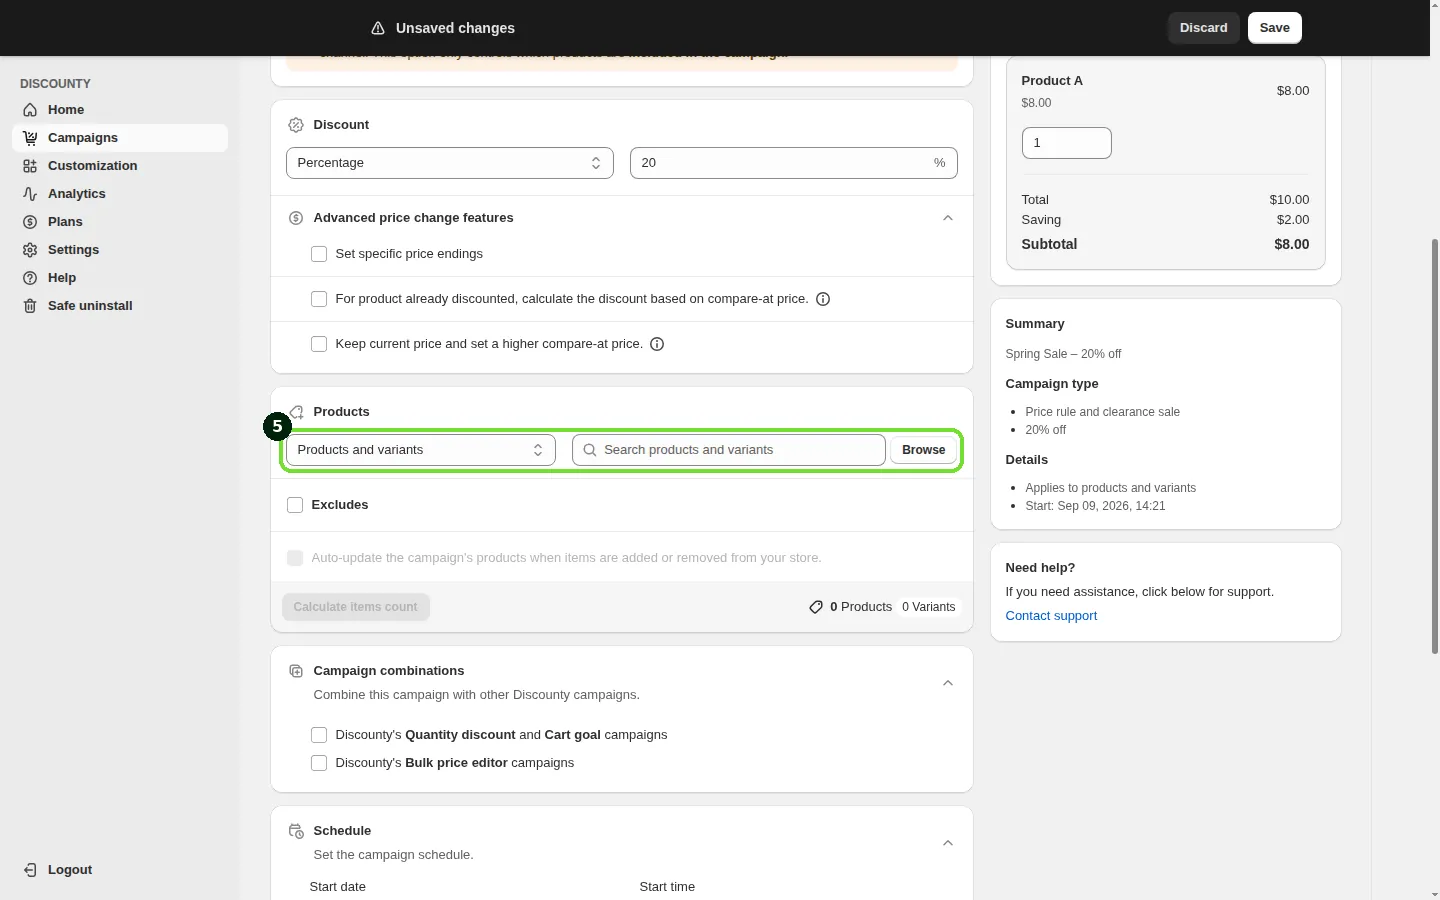Check Bulk price editor campaigns combination
The height and width of the screenshot is (900, 1440).
[319, 763]
